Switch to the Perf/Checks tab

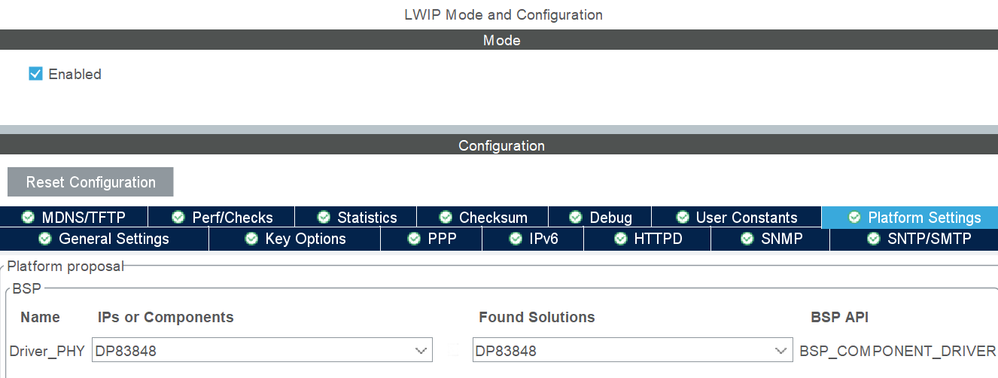click(221, 217)
